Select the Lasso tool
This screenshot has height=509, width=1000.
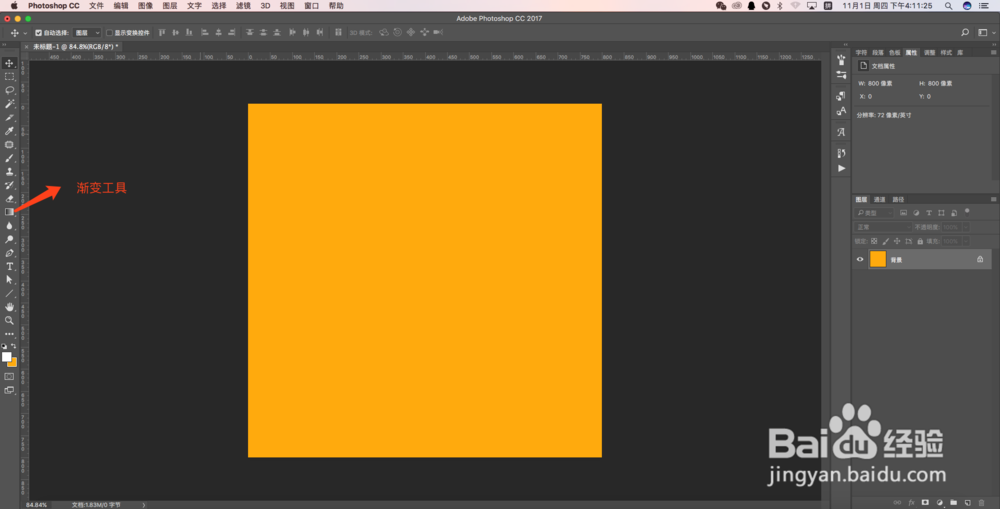[10, 90]
